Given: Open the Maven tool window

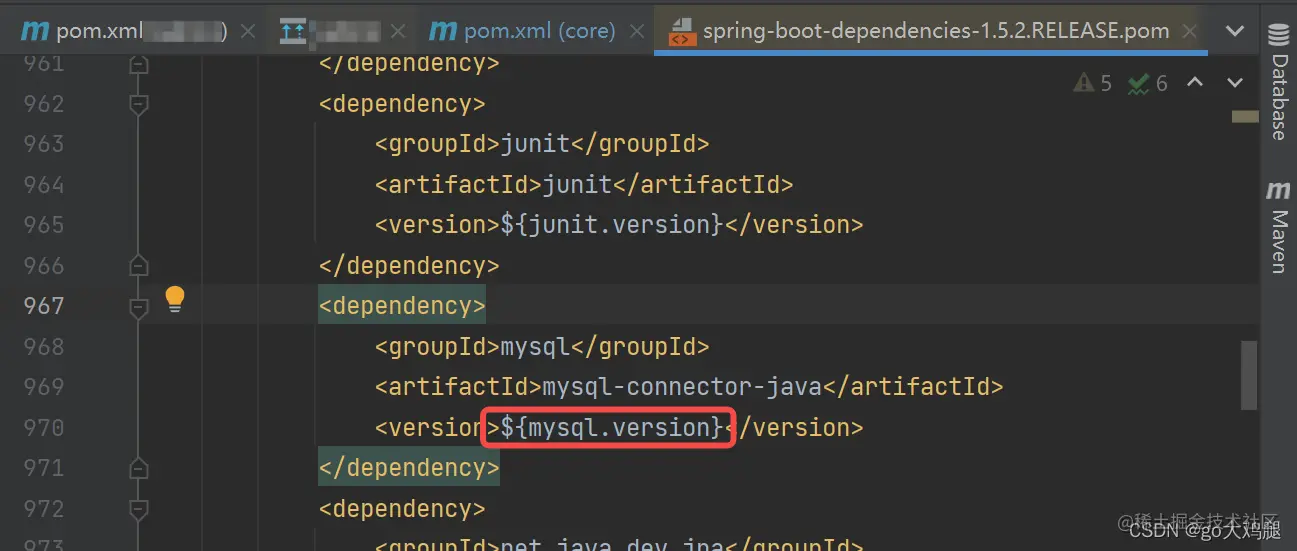Looking at the screenshot, I should tap(1279, 227).
